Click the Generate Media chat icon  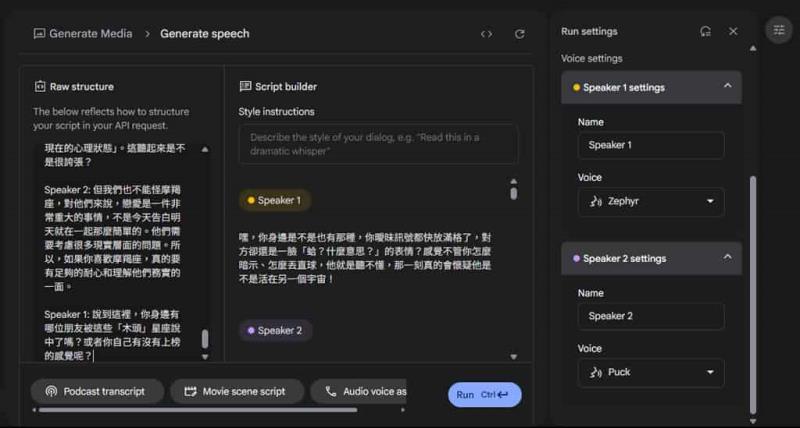pos(39,34)
